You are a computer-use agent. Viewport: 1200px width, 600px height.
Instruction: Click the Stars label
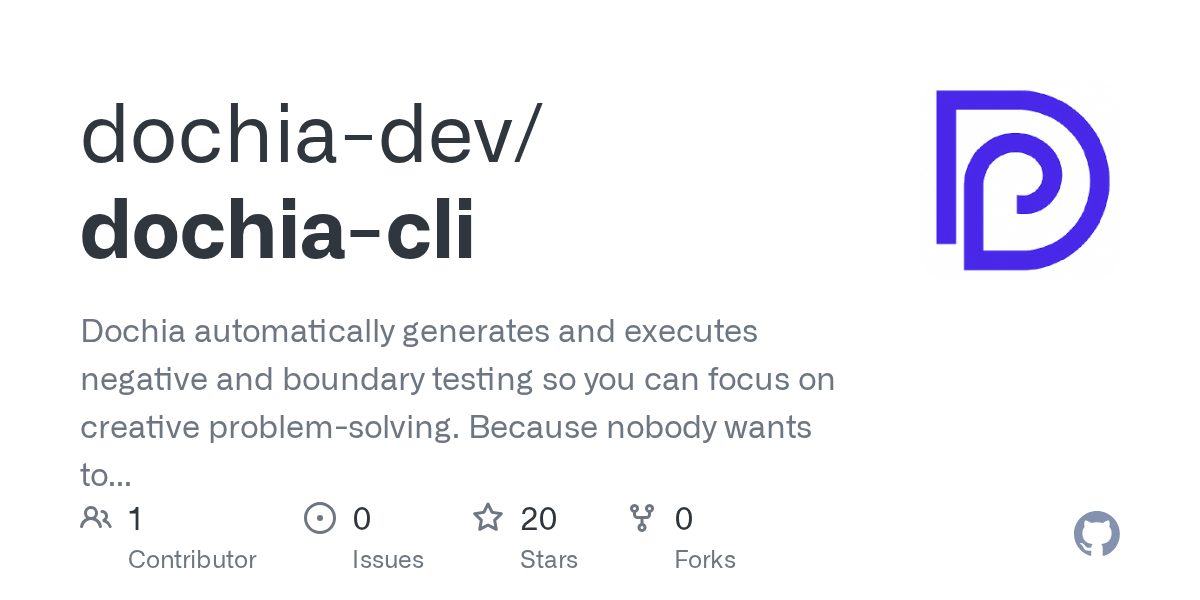[x=549, y=559]
